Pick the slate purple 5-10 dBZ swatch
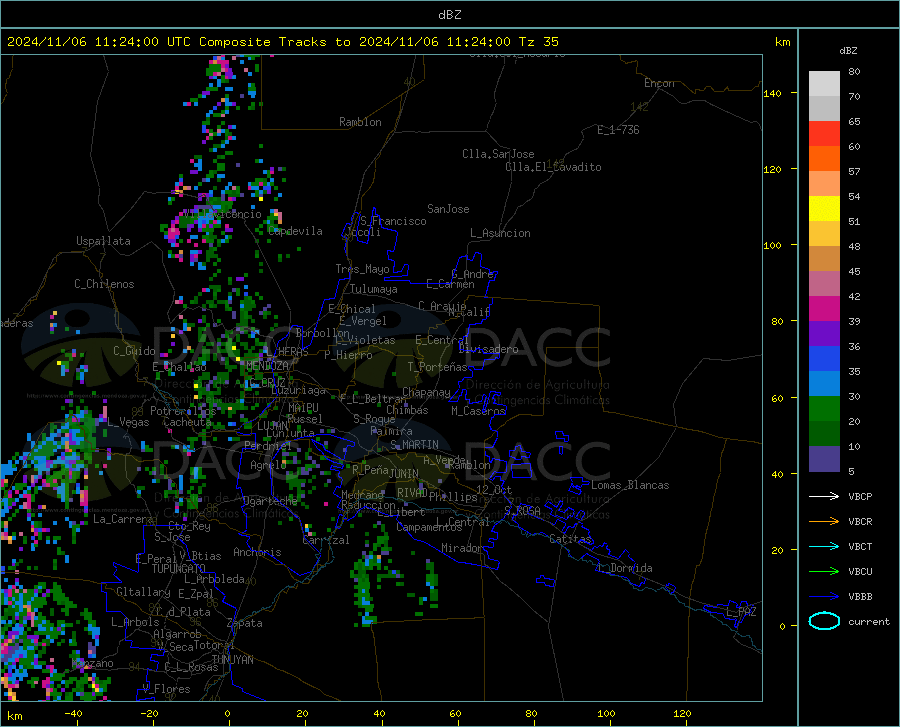 (x=824, y=459)
